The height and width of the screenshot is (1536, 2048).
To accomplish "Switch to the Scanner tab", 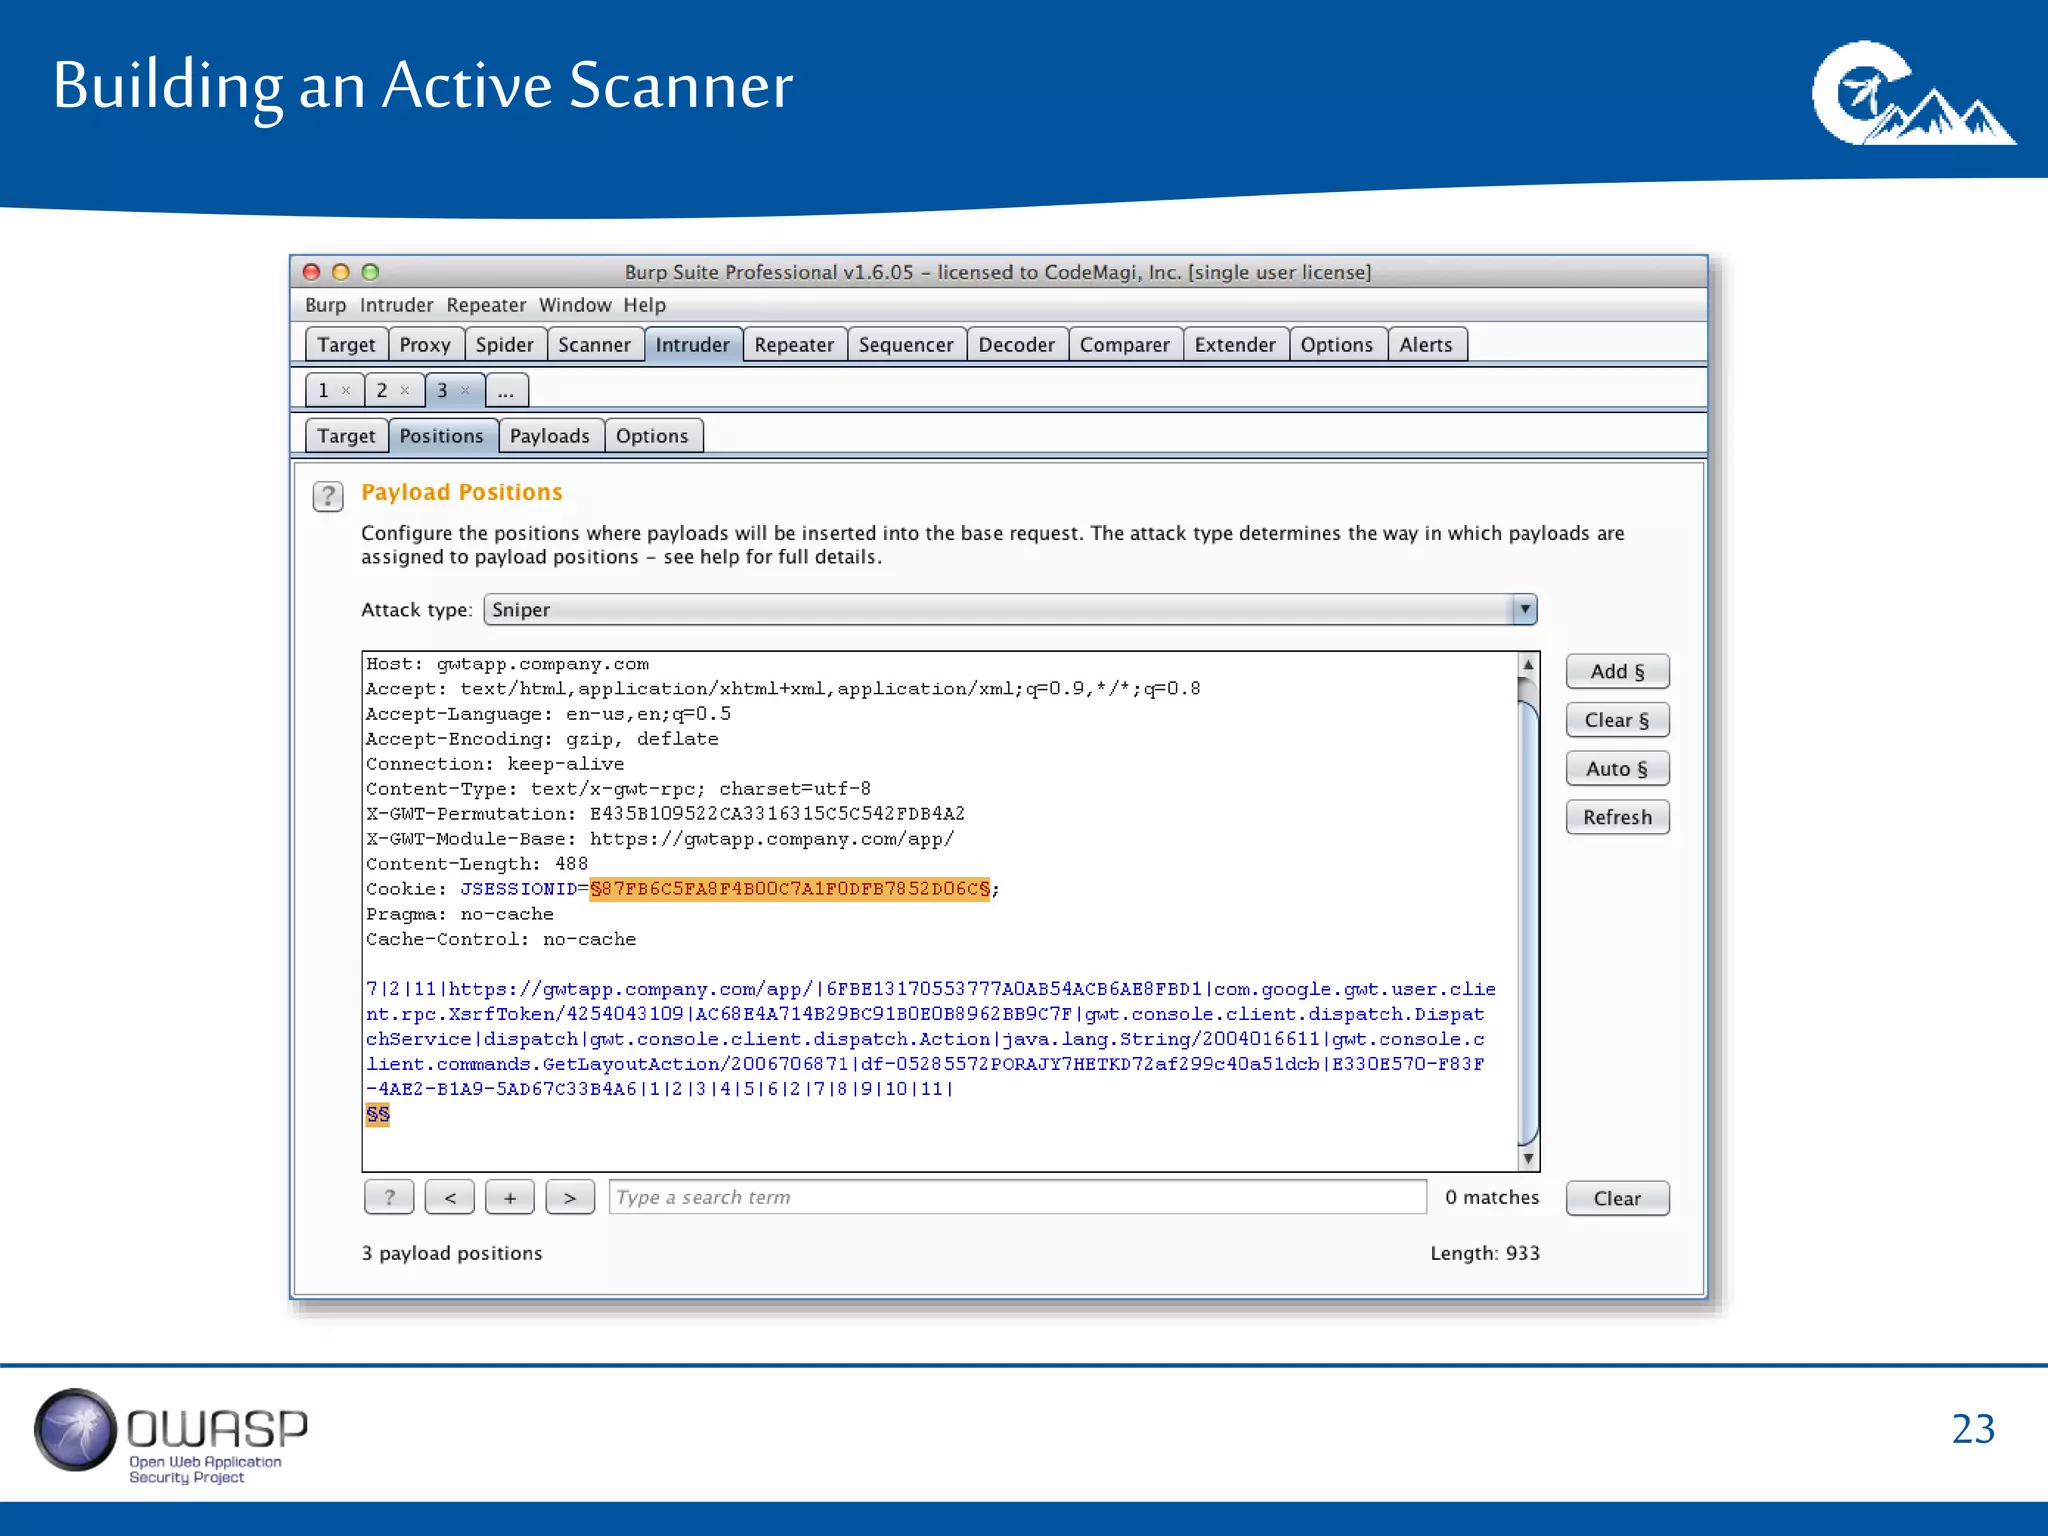I will 594,345.
